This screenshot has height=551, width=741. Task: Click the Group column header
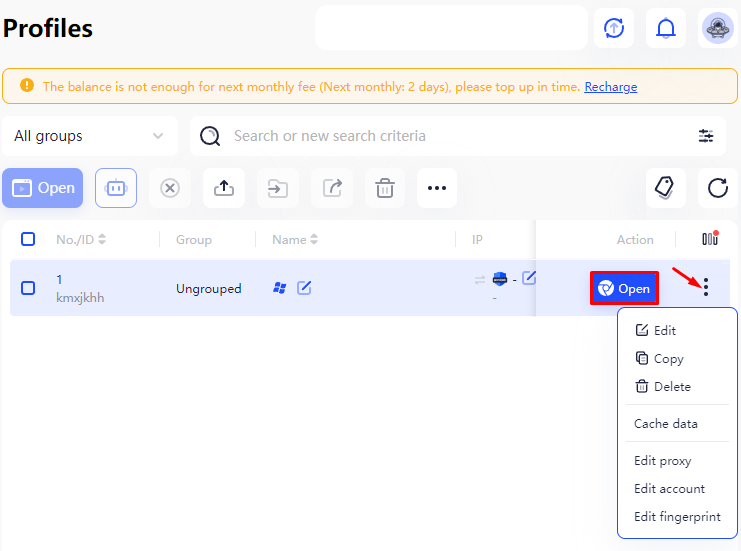pos(194,240)
